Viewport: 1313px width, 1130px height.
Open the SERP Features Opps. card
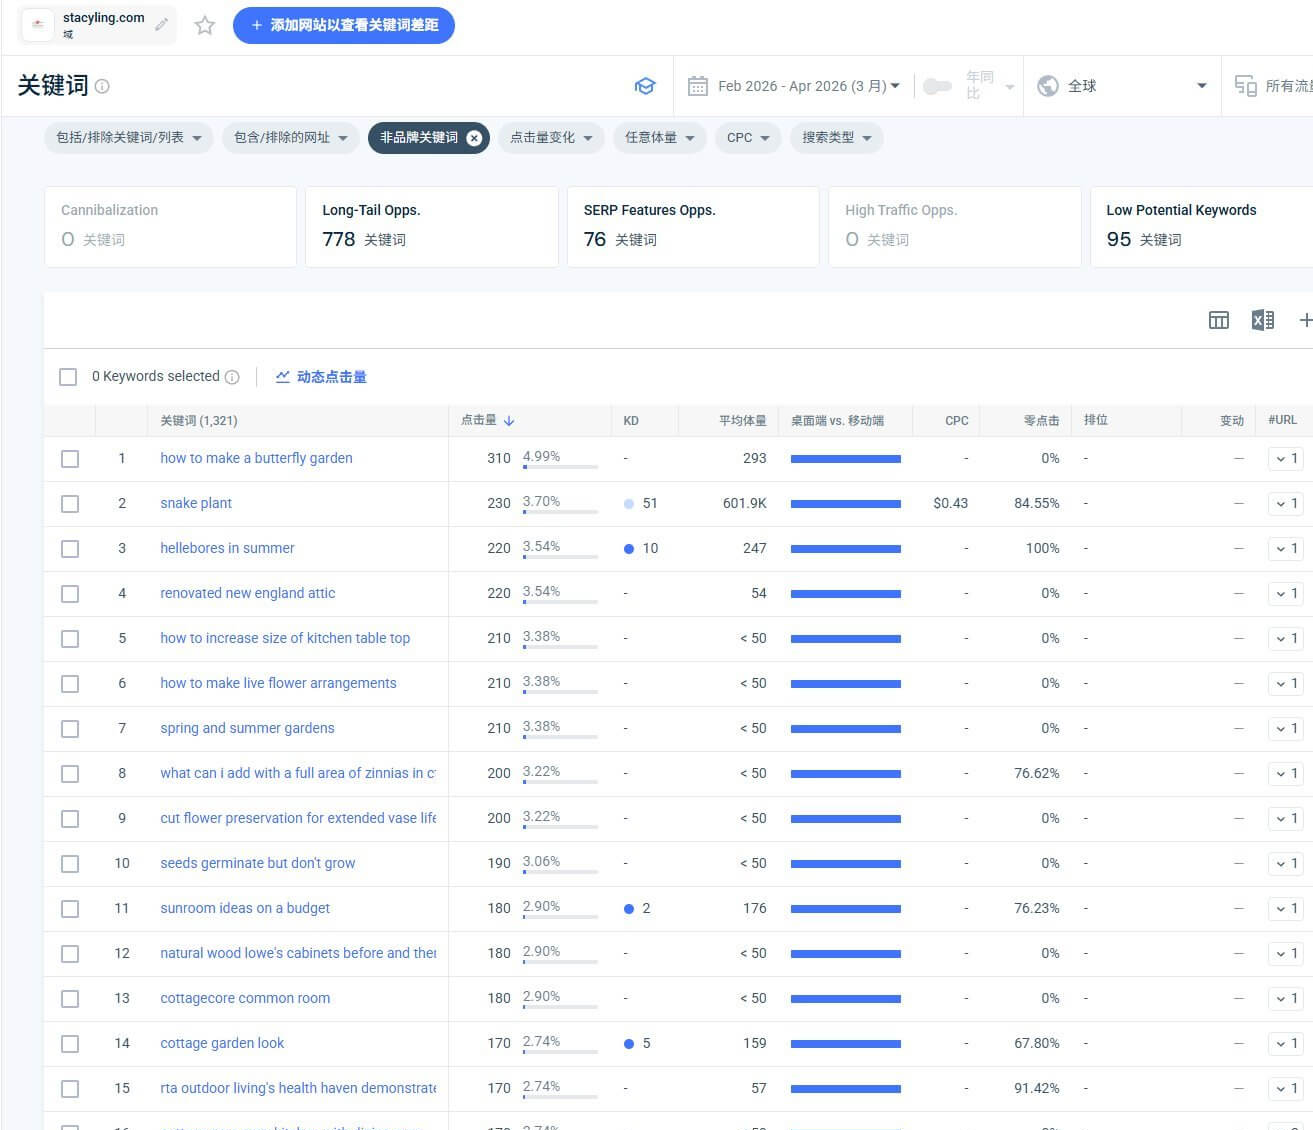(693, 227)
